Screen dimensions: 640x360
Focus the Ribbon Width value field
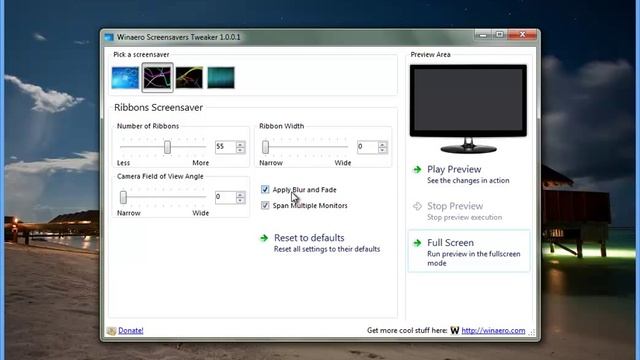[x=367, y=147]
